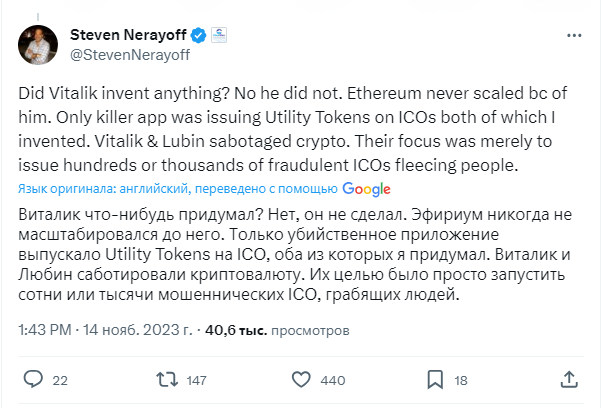Click the reply count 22
Image resolution: width=601 pixels, height=408 pixels.
[x=59, y=381]
